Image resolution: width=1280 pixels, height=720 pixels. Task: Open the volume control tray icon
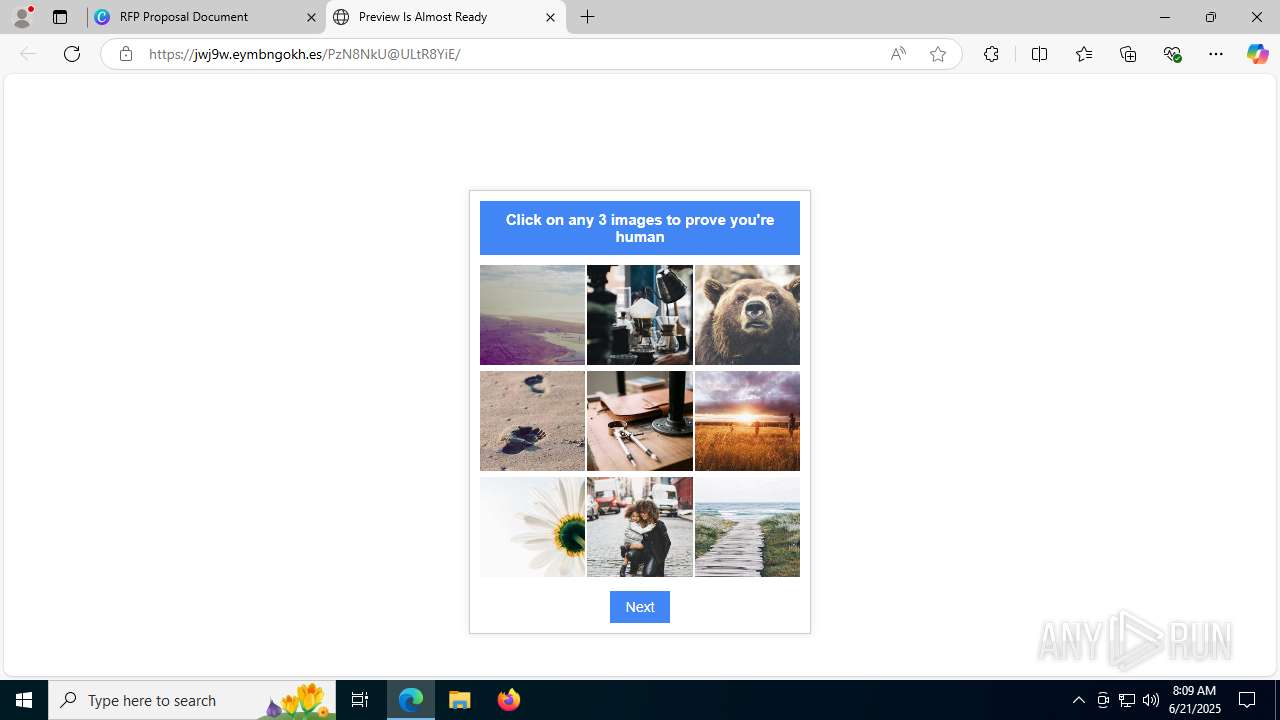tap(1151, 700)
